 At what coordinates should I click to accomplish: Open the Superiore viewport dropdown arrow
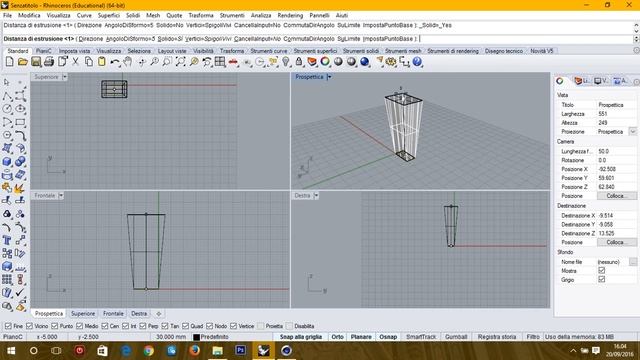click(x=65, y=77)
